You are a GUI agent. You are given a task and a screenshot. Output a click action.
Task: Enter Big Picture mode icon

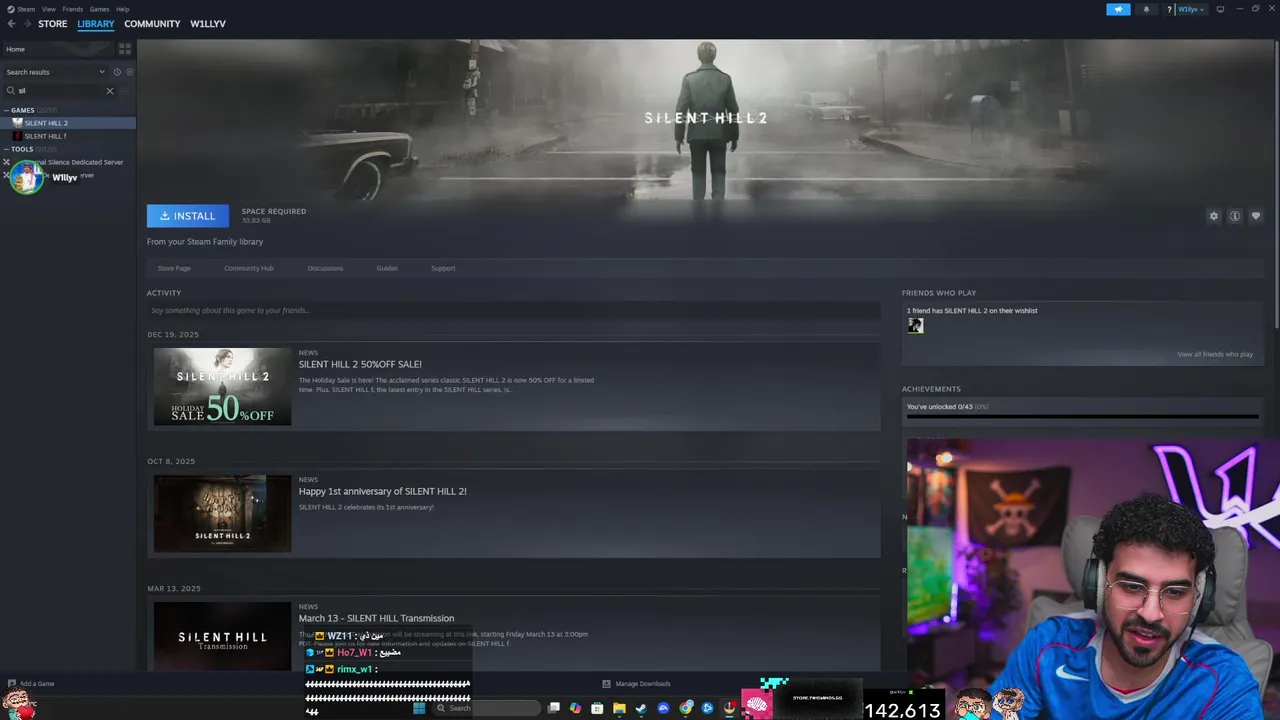click(1220, 9)
